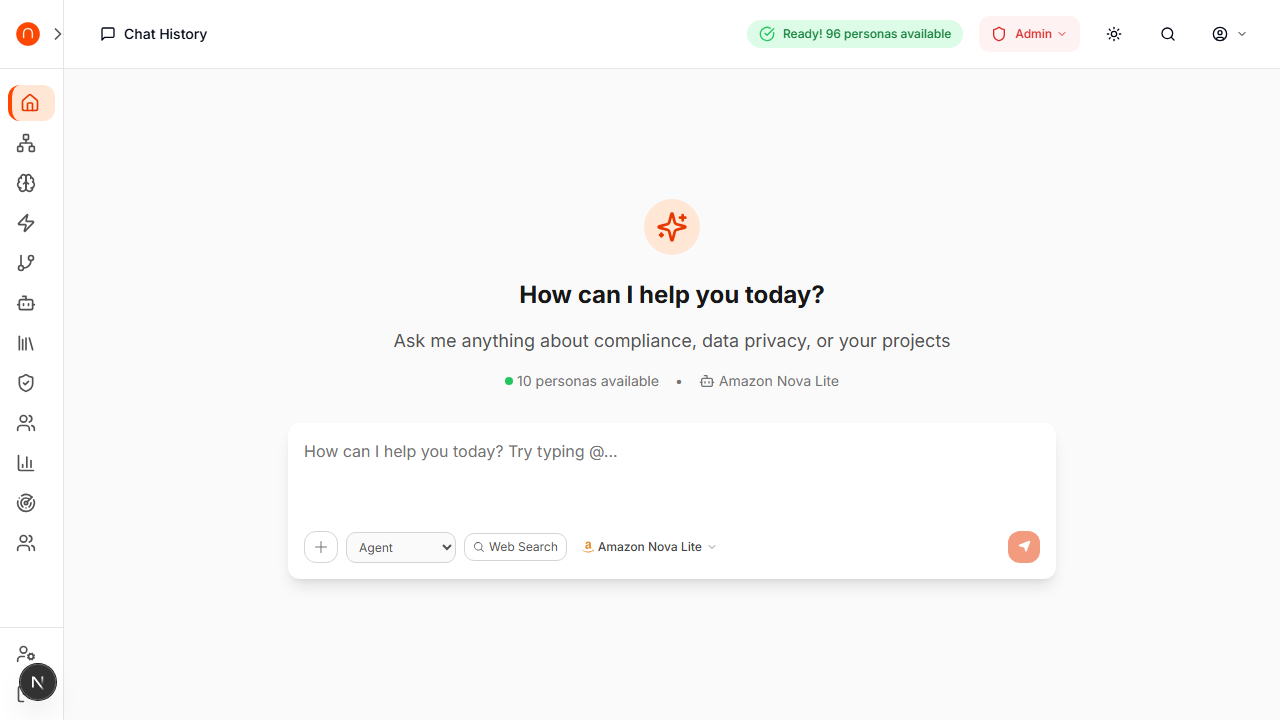Open the user account menu
Screen dimensions: 1280x720
click(1228, 33)
